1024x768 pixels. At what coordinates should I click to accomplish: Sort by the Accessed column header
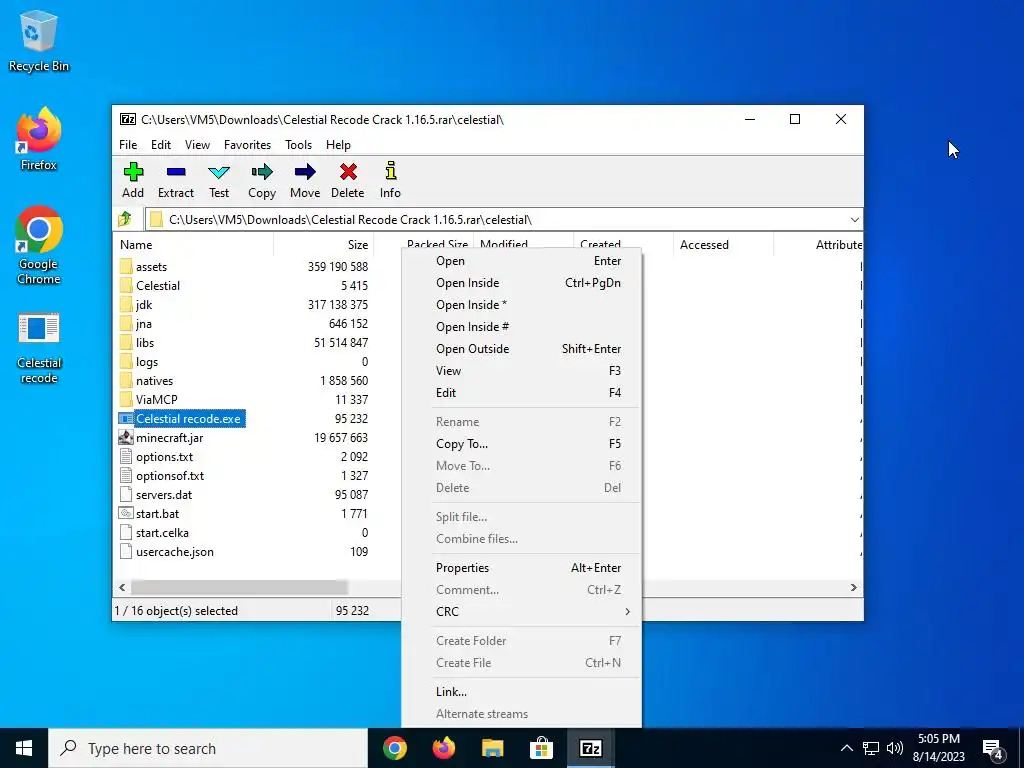point(724,245)
